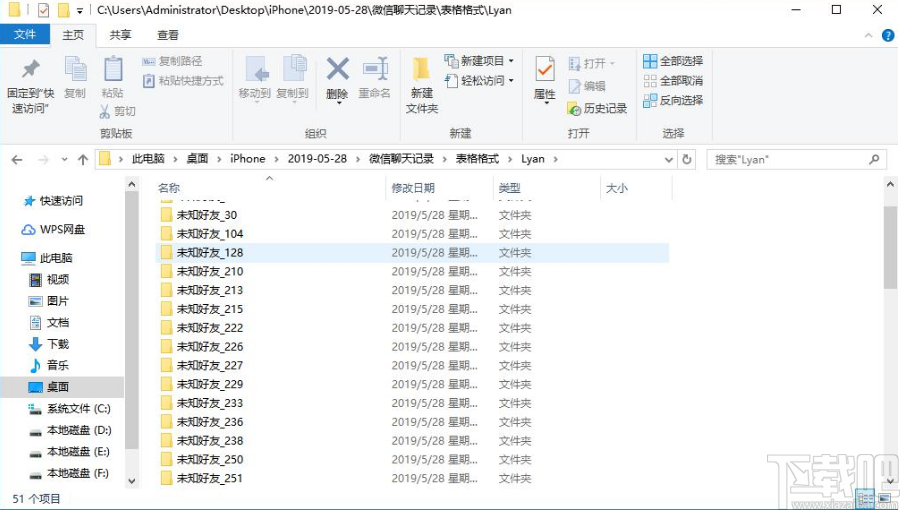Click the search Lyan input box
The image size is (902, 510).
(x=796, y=160)
